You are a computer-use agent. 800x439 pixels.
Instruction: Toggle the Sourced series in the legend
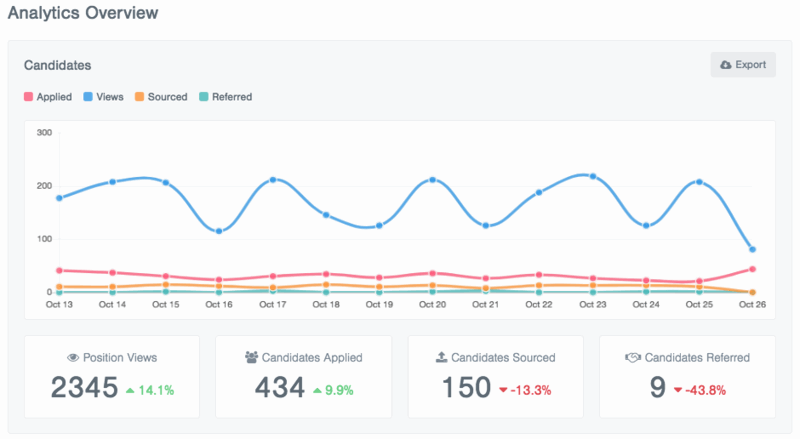[x=167, y=97]
